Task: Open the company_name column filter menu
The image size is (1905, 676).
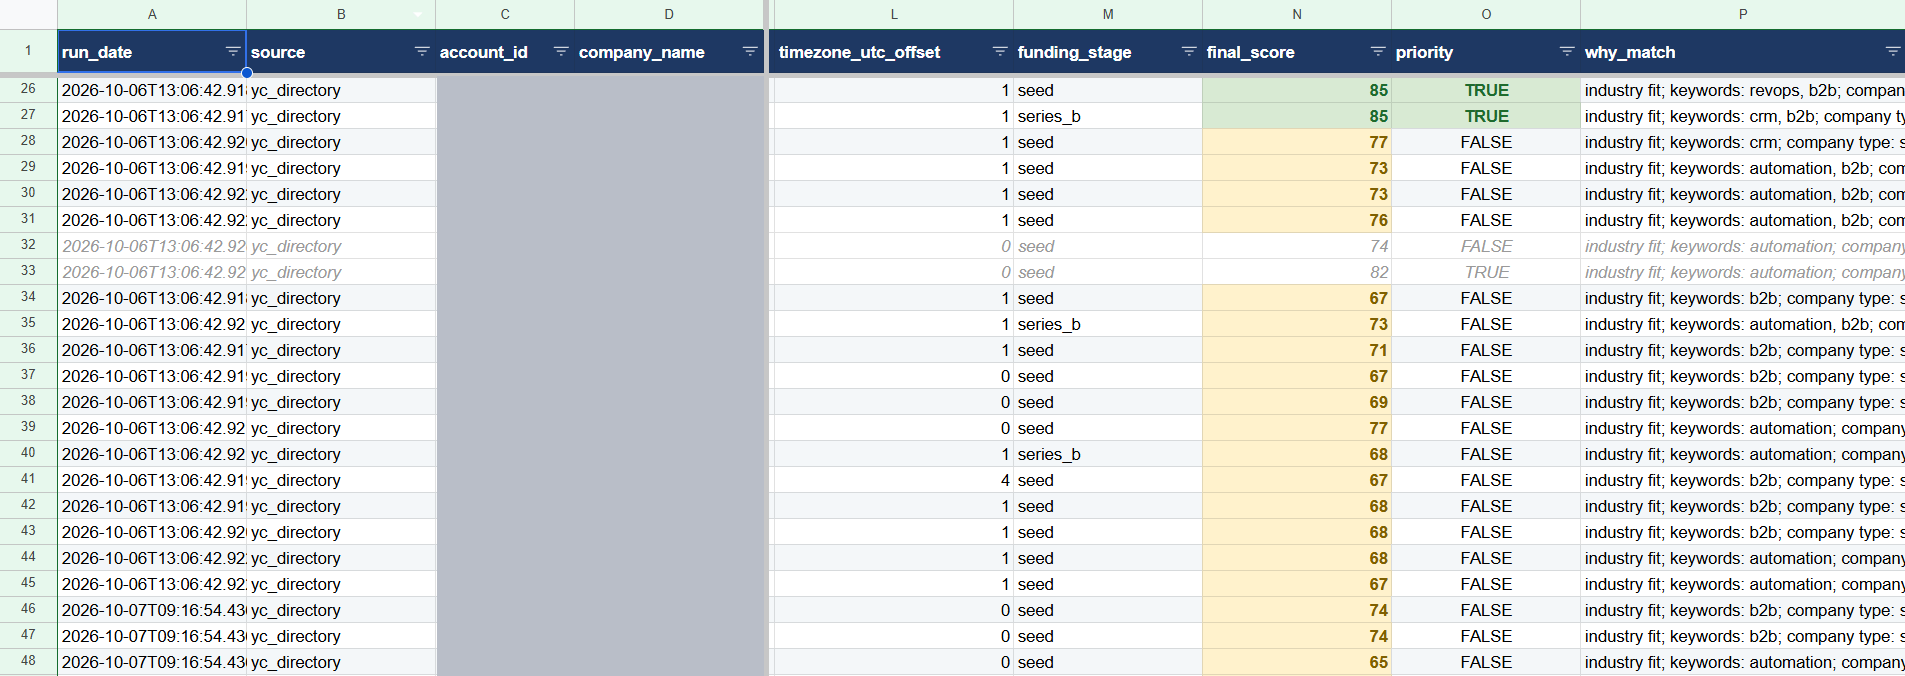Action: (750, 51)
